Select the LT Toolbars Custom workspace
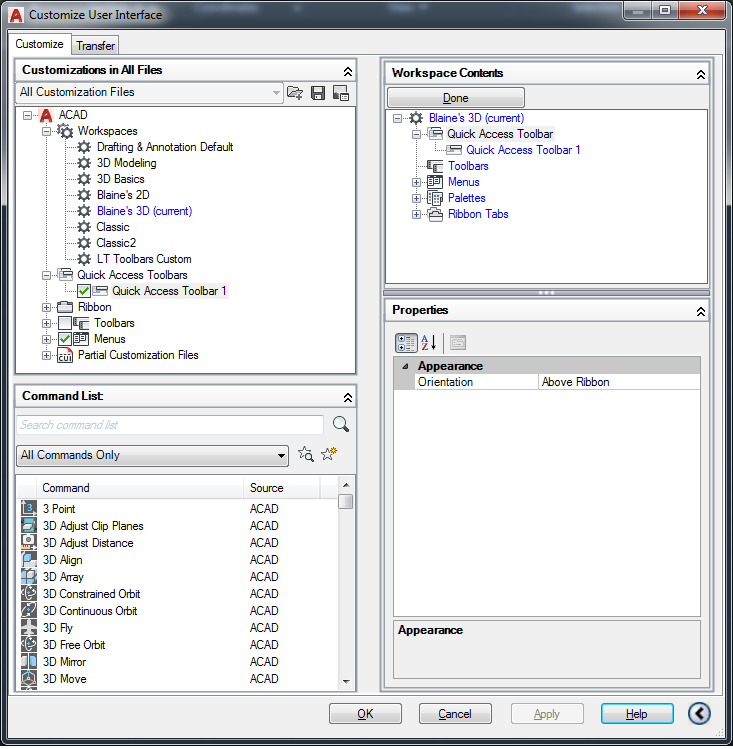This screenshot has height=749, width=733. pyautogui.click(x=144, y=259)
